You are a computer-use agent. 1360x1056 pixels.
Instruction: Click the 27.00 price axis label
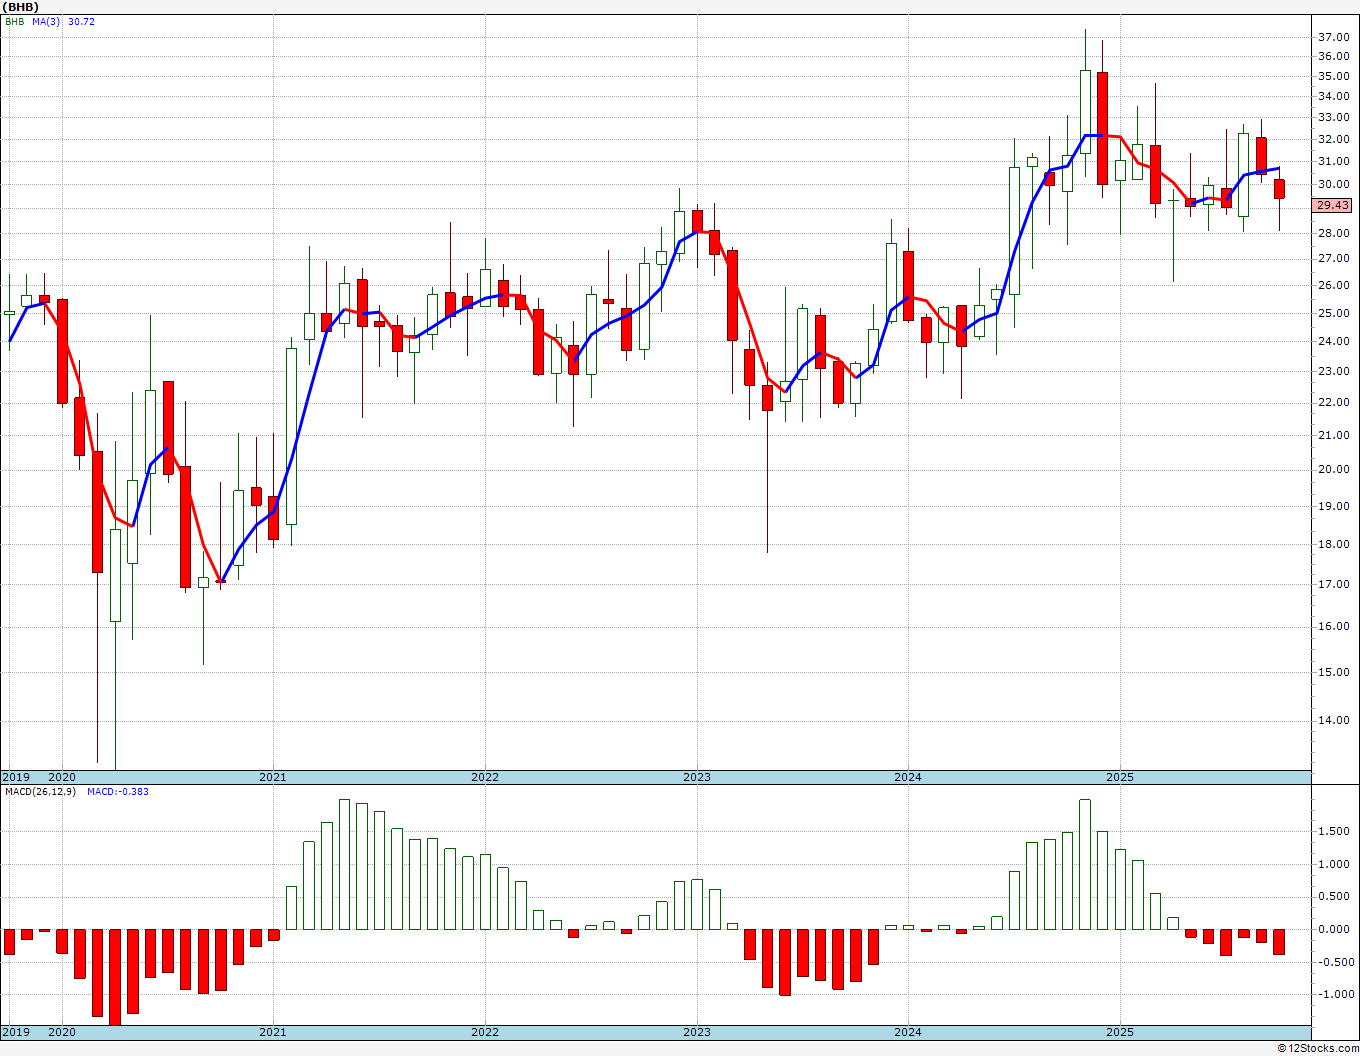[1333, 258]
